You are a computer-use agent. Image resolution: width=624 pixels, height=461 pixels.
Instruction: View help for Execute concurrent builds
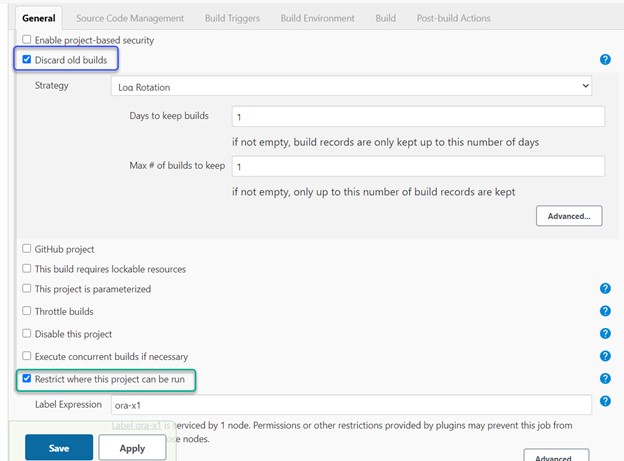coord(605,356)
